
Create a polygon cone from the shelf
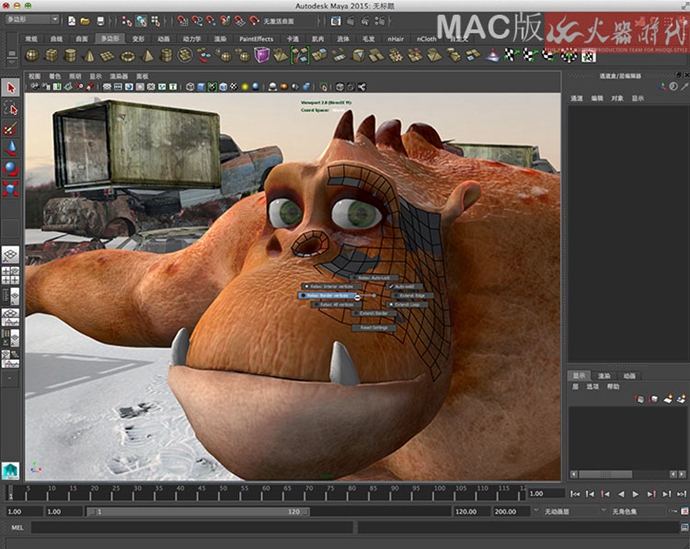tap(89, 56)
